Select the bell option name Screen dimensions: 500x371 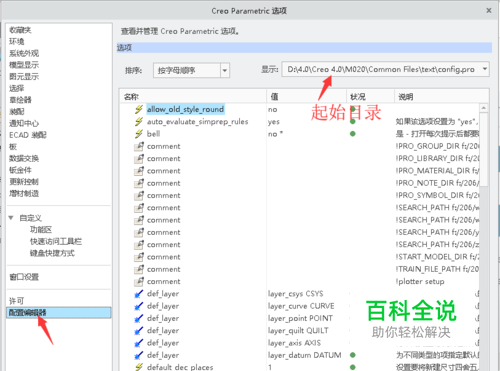(153, 134)
